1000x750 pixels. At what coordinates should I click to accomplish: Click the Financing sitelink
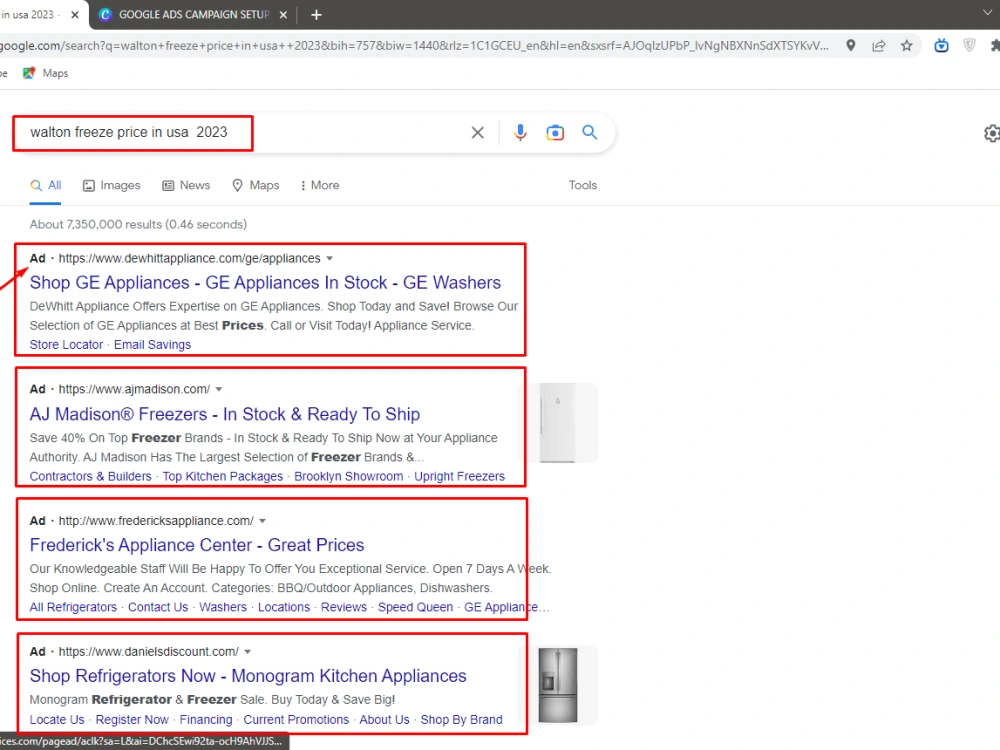tap(206, 720)
